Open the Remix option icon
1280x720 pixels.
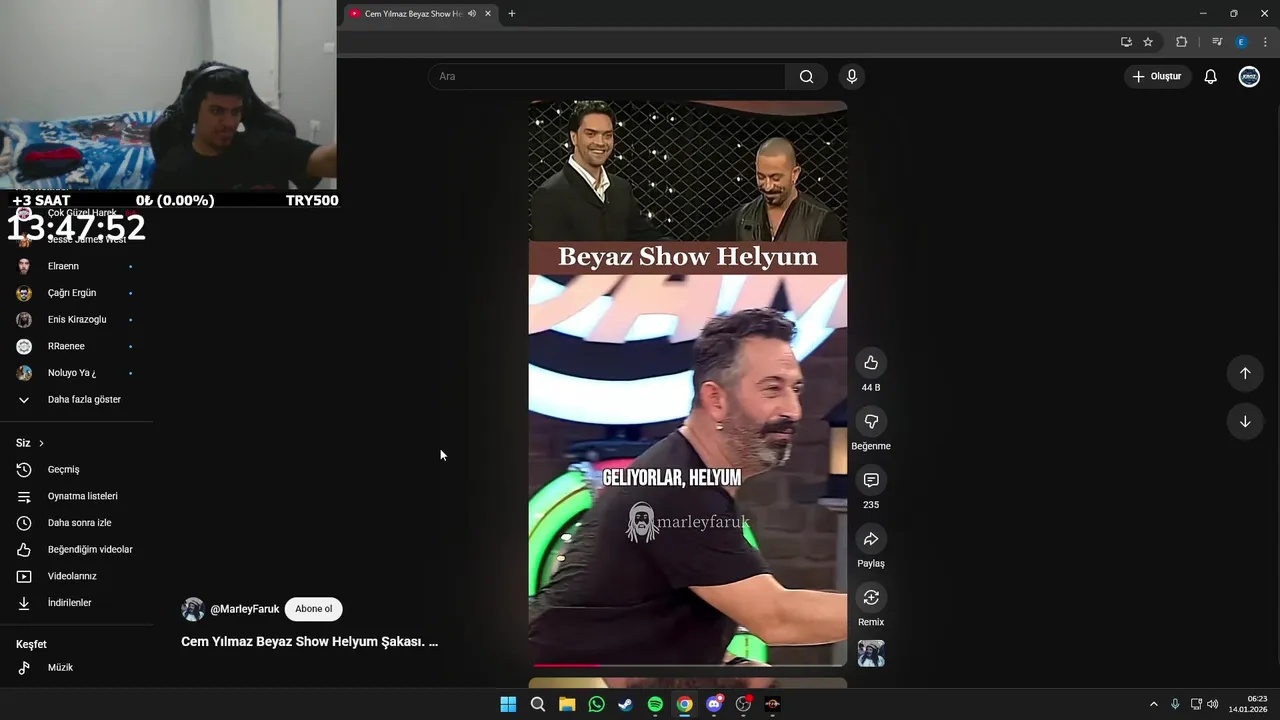(871, 597)
